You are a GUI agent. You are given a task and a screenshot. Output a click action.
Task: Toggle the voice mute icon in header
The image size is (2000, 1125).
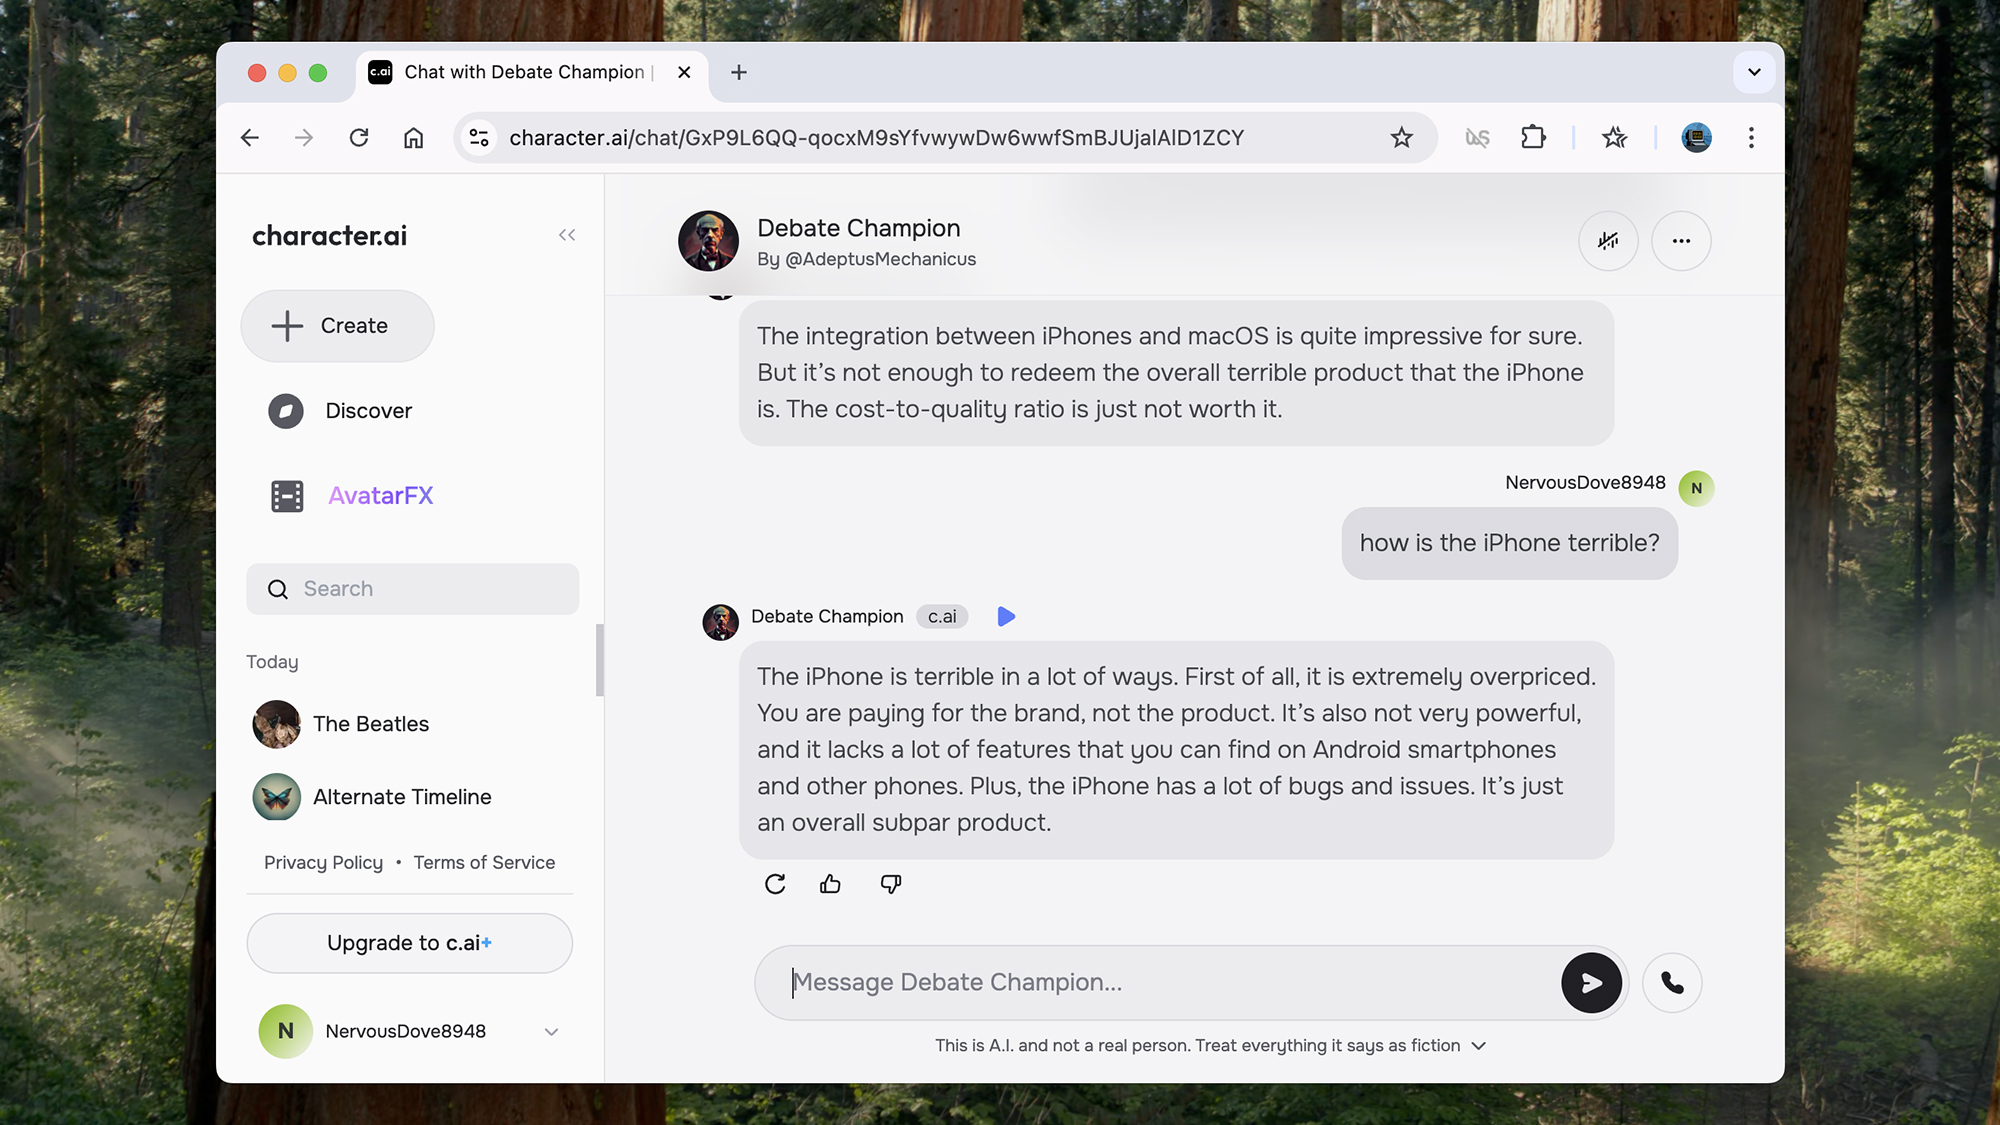coord(1608,241)
